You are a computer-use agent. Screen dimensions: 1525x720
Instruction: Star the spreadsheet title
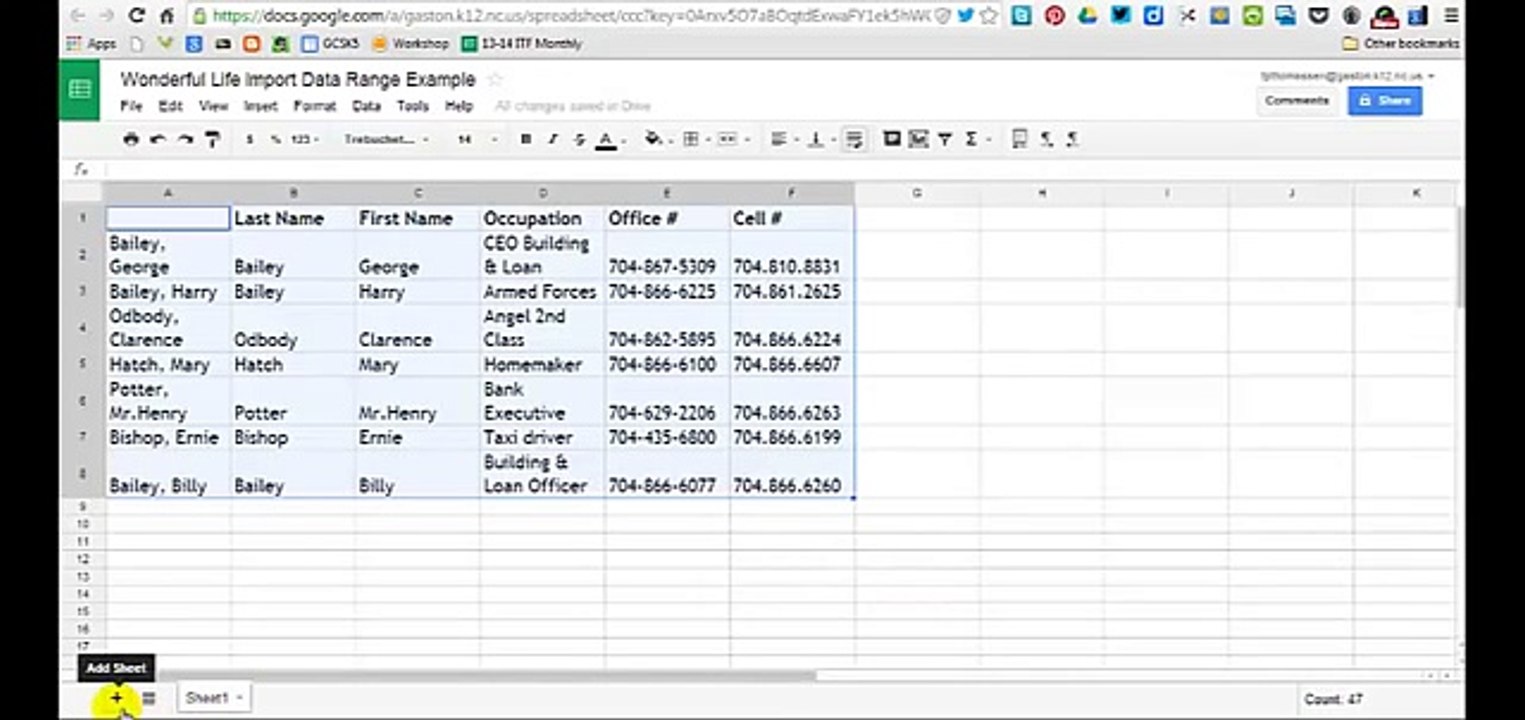[494, 80]
